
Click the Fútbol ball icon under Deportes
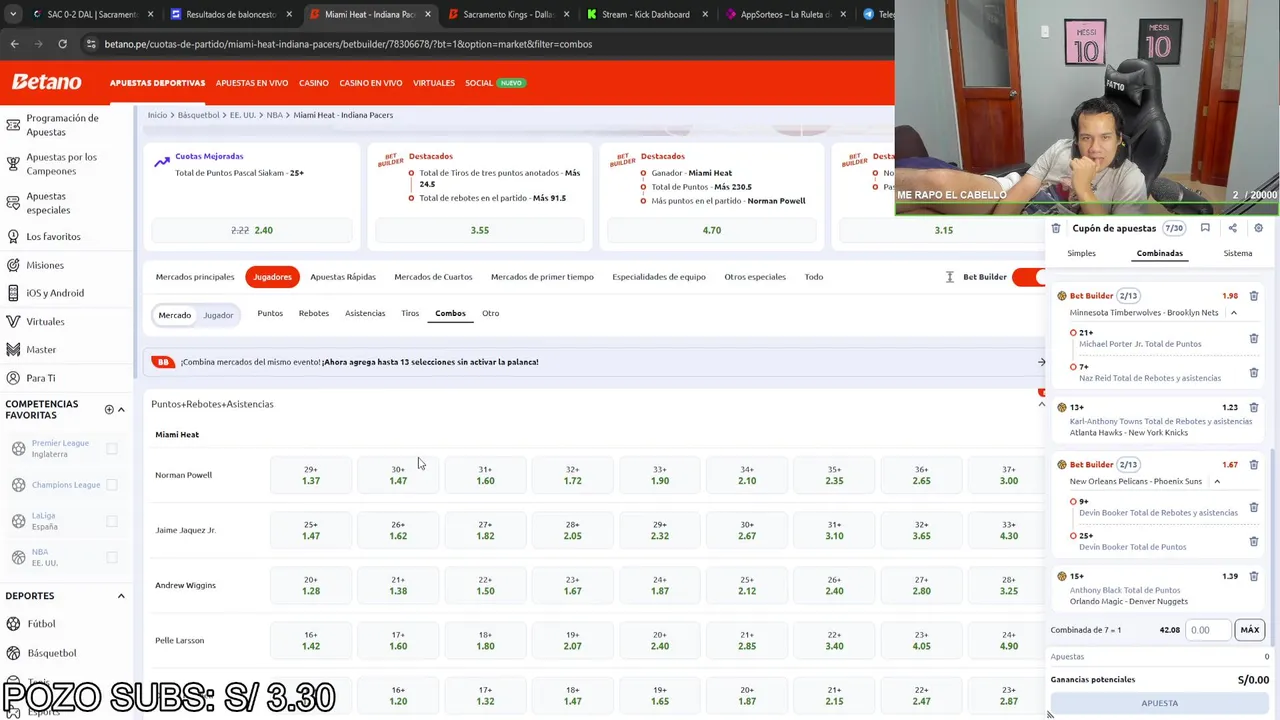pos(14,624)
